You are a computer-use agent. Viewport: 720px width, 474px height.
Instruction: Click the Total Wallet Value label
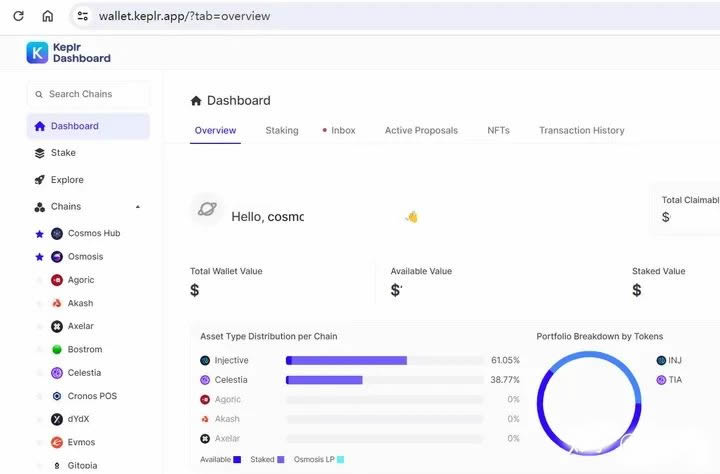tap(226, 271)
